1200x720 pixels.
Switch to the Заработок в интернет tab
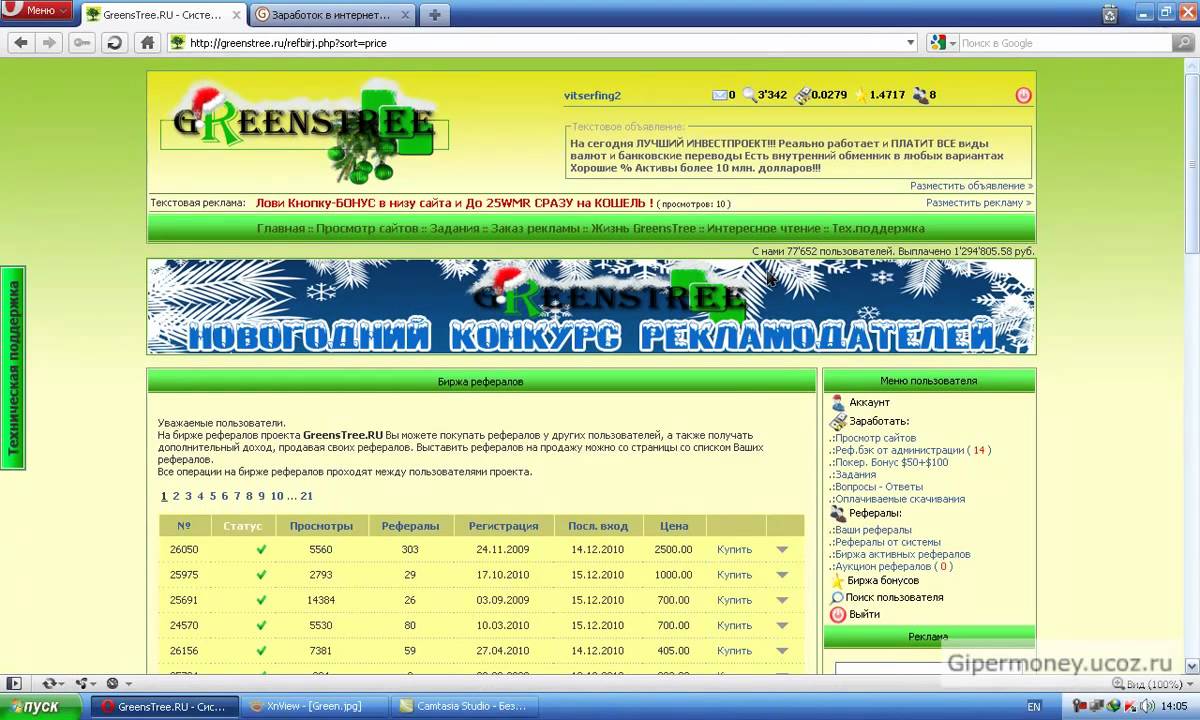(x=333, y=14)
